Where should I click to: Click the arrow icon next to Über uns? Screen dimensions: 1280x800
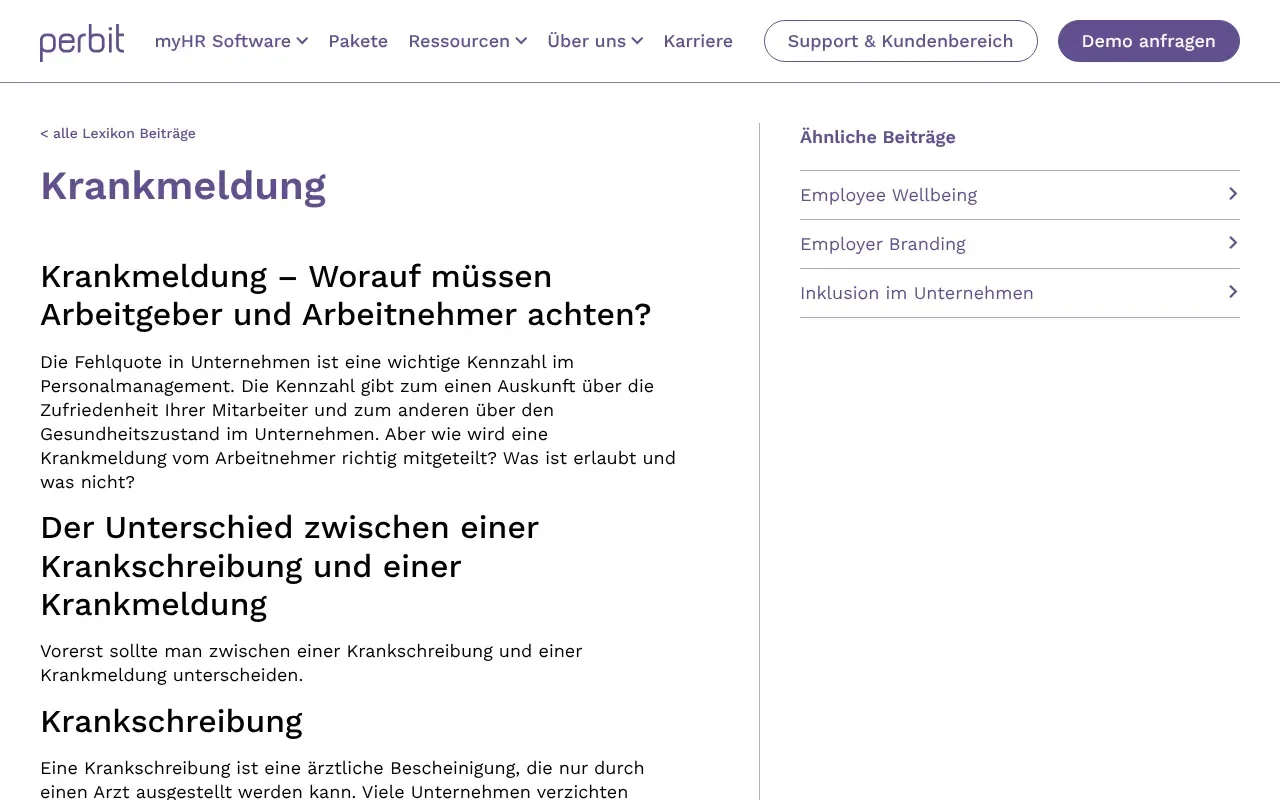pos(638,41)
